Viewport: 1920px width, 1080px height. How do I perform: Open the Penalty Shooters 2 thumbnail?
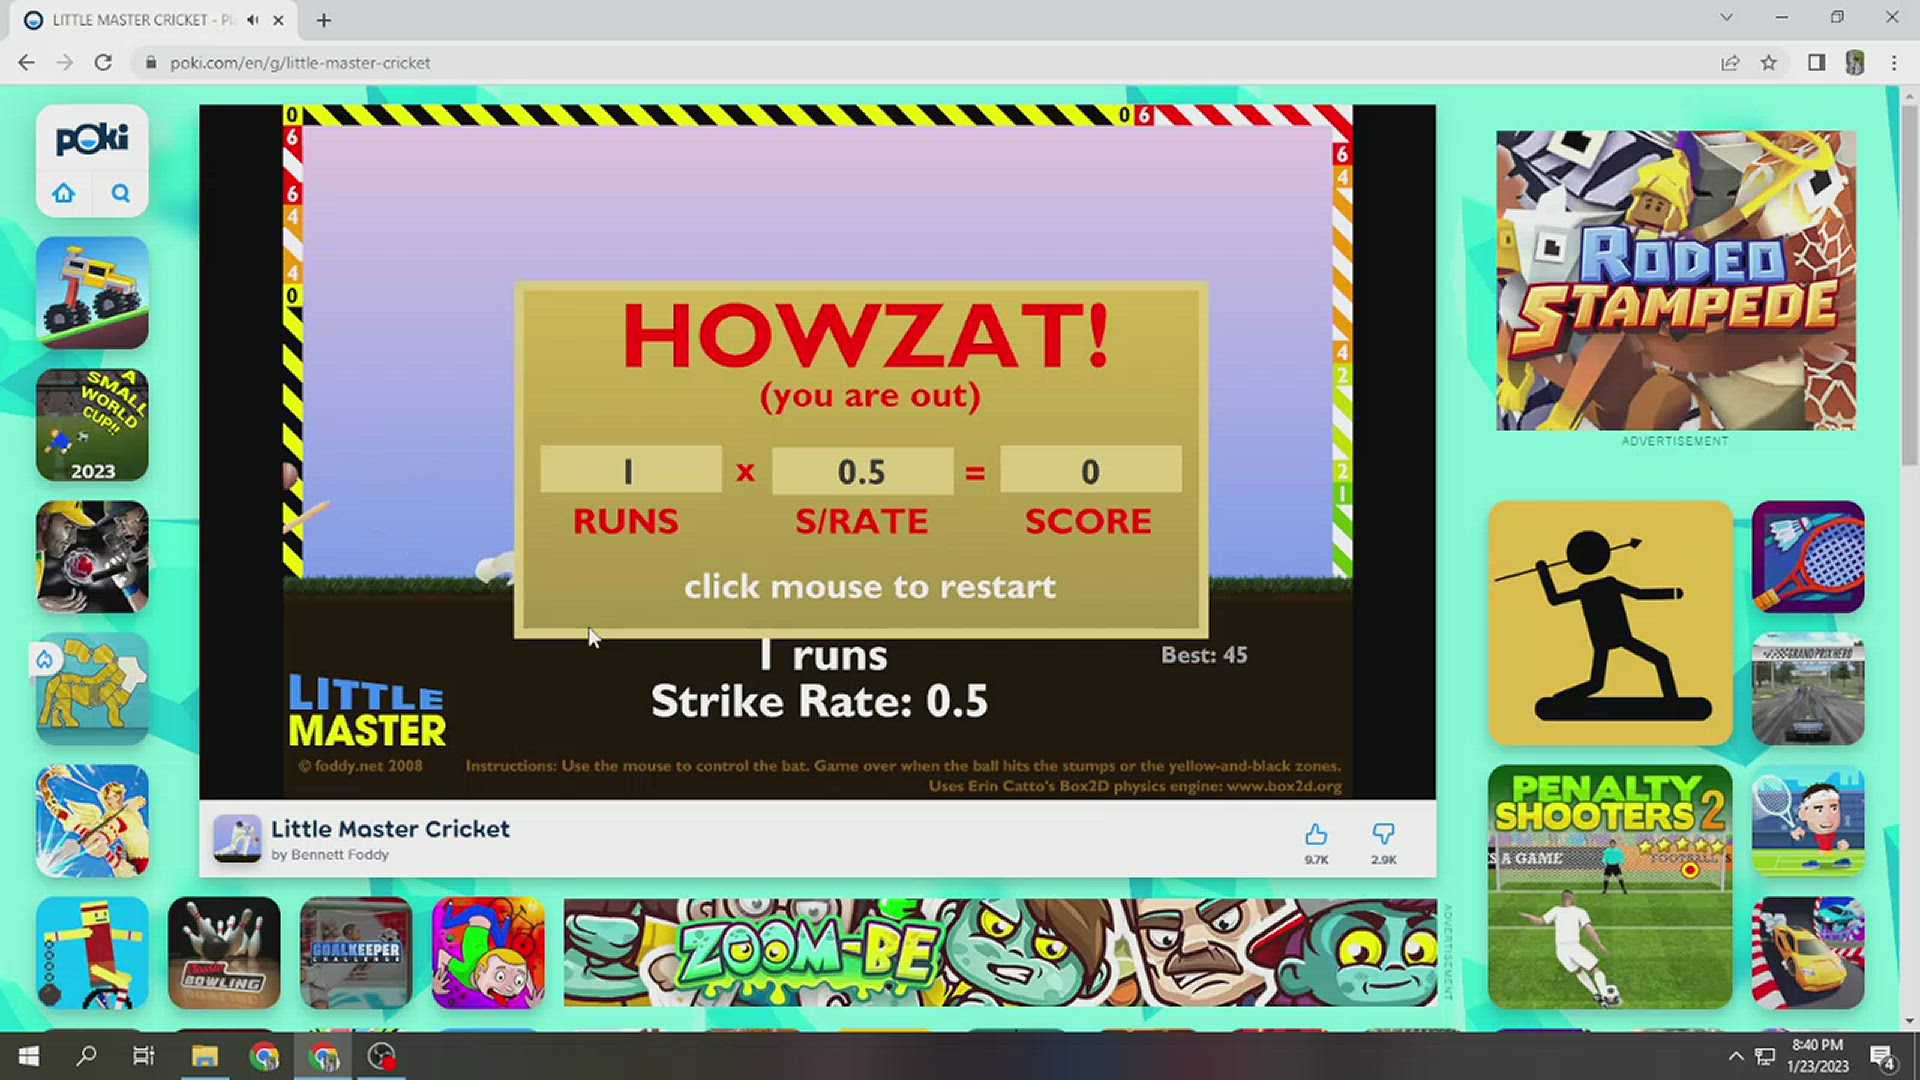click(1610, 886)
